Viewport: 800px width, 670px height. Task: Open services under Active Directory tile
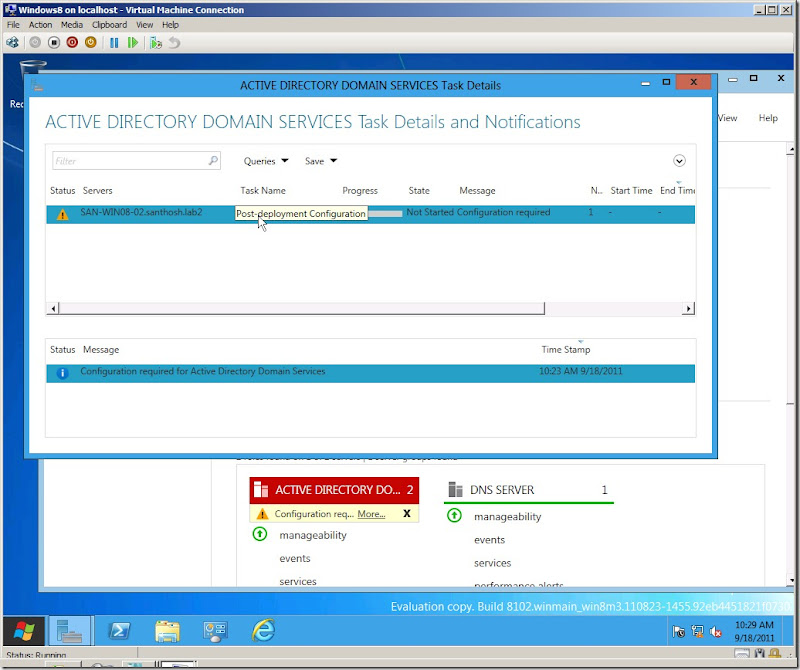(x=297, y=581)
